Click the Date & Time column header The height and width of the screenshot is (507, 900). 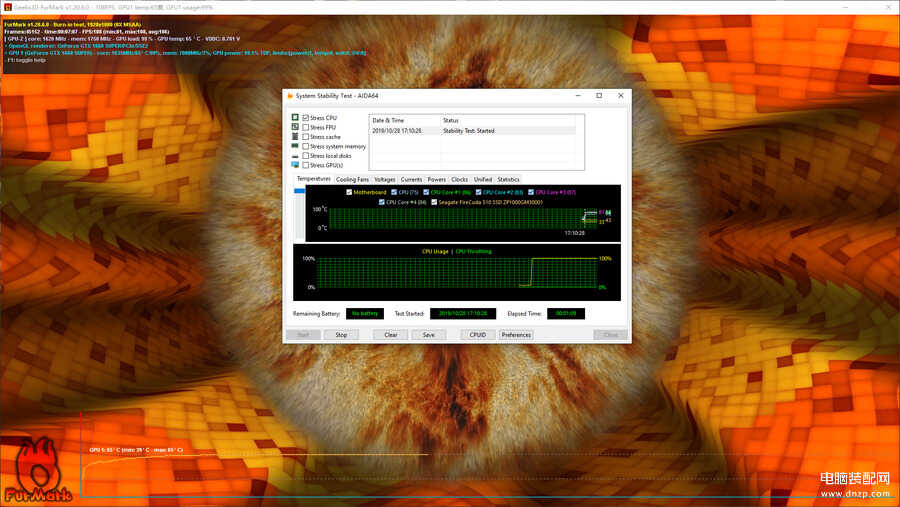tap(405, 121)
